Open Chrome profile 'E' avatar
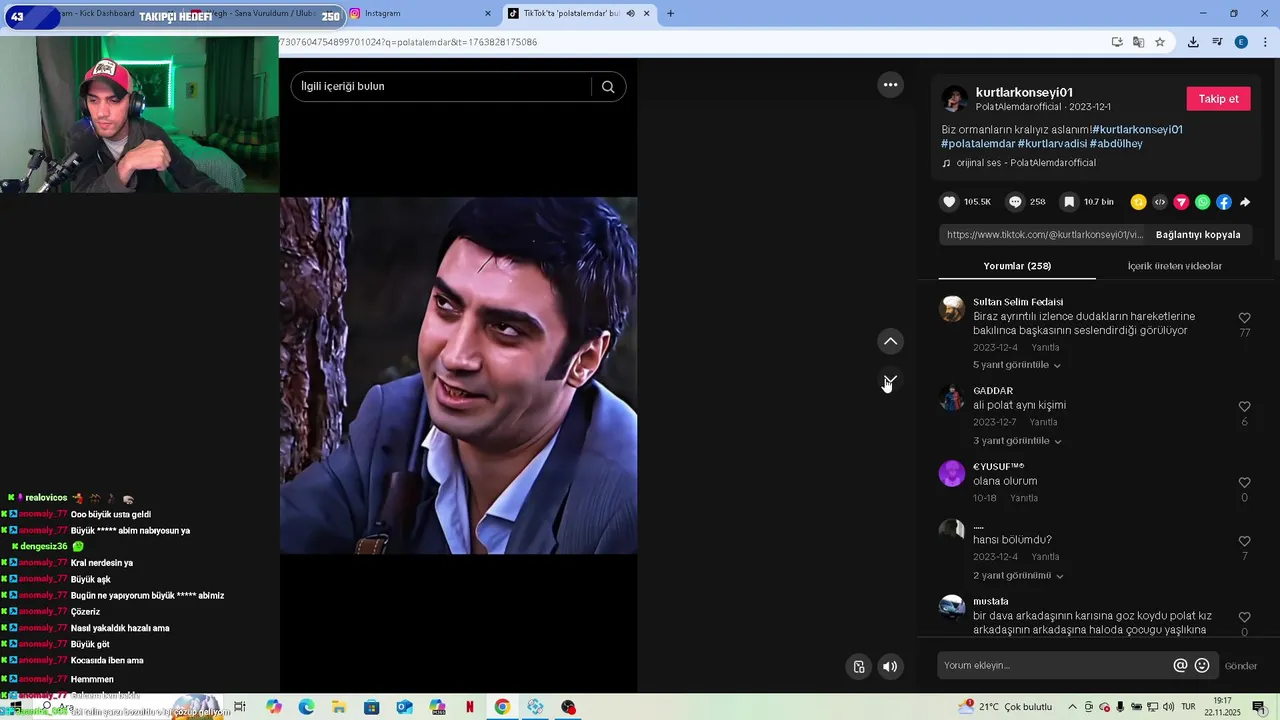This screenshot has height=720, width=1280. click(1241, 42)
